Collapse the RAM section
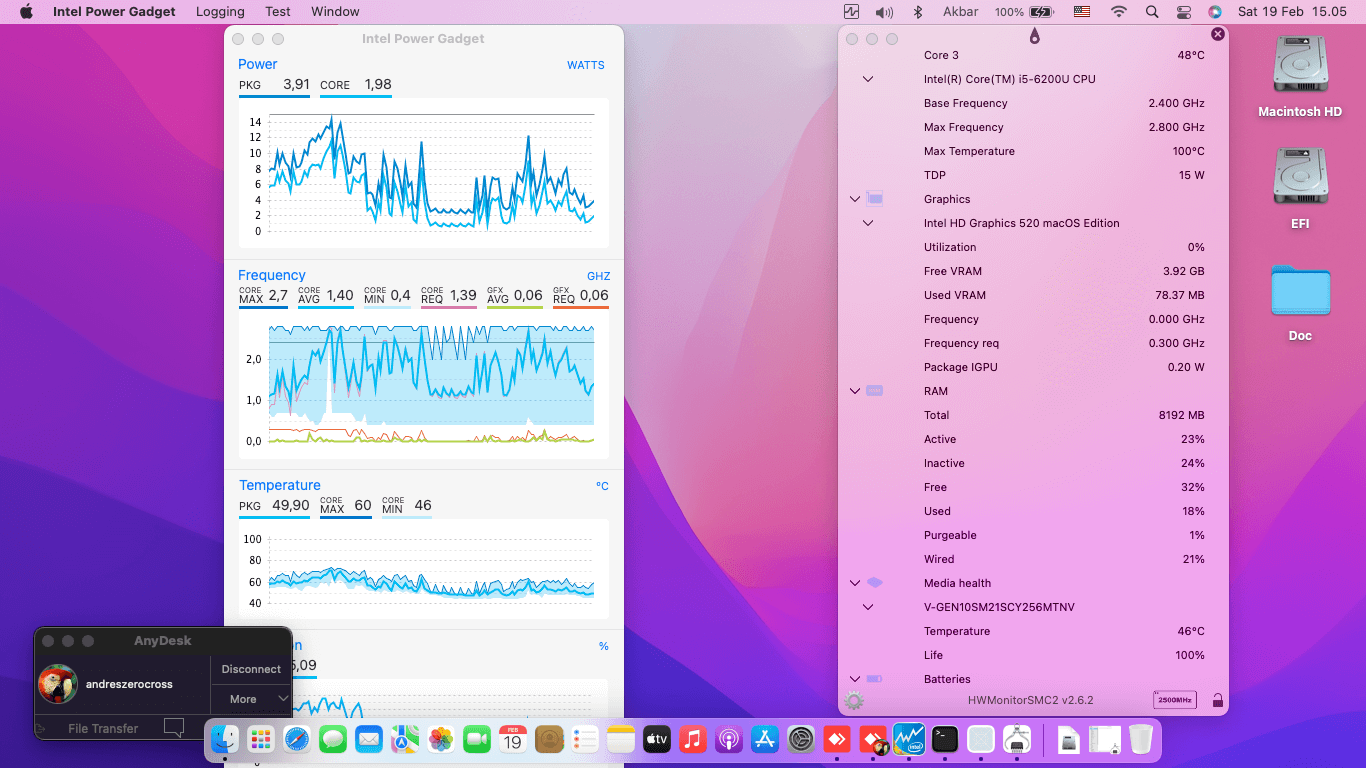This screenshot has width=1366, height=768. (855, 391)
